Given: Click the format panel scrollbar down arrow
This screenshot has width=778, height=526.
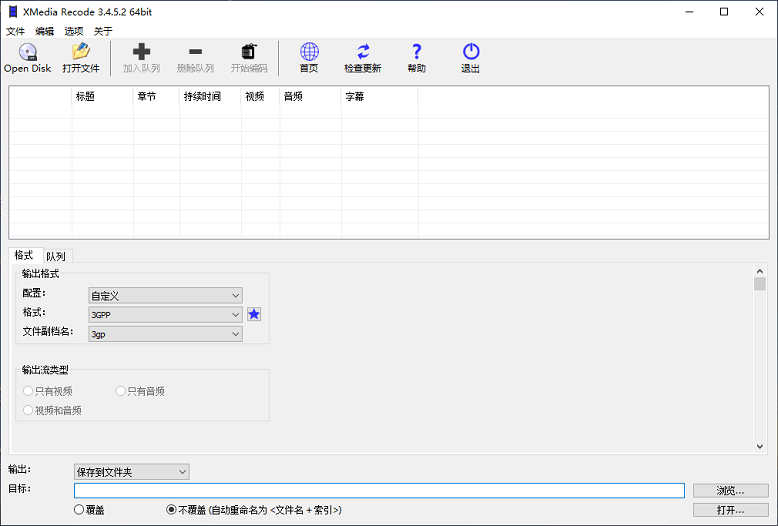Looking at the screenshot, I should pyautogui.click(x=760, y=446).
